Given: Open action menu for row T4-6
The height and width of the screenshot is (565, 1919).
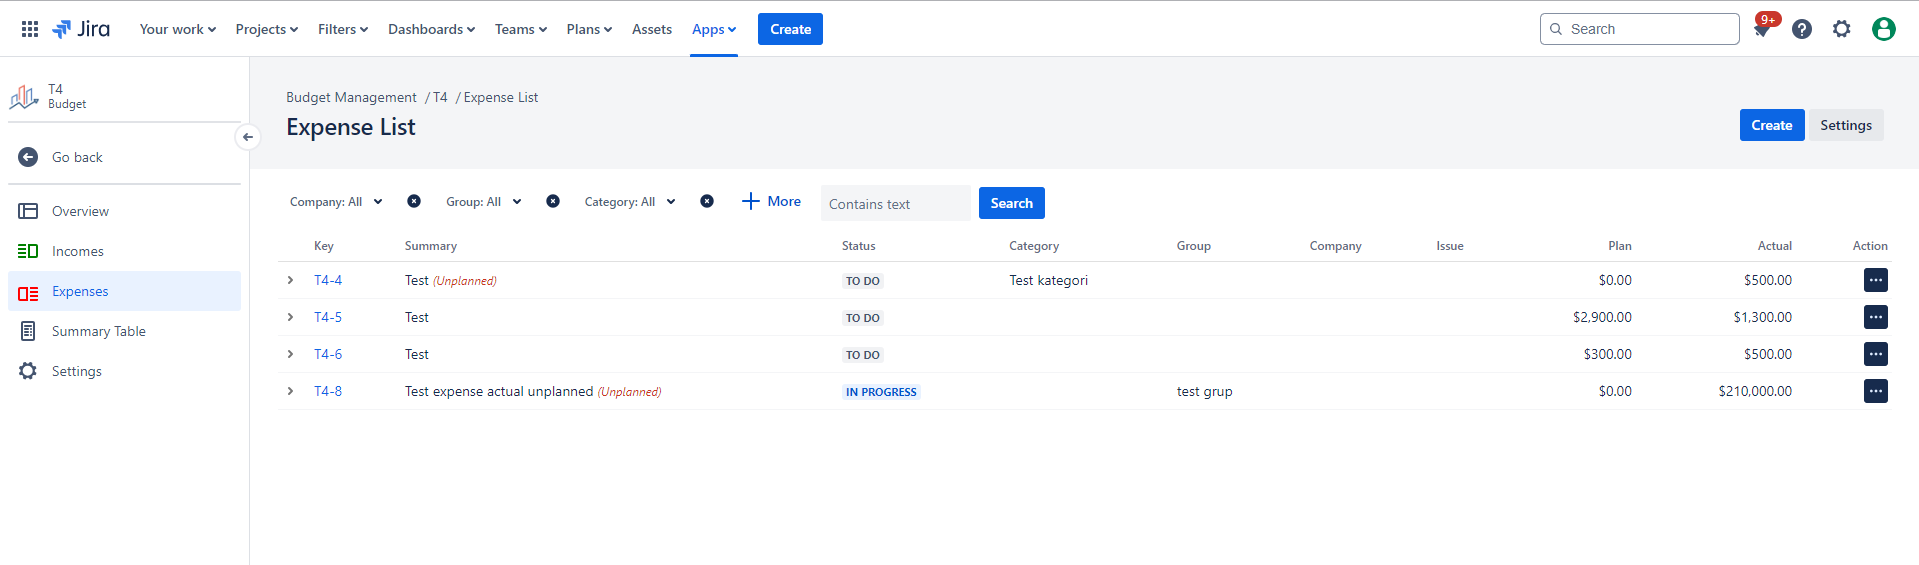Looking at the screenshot, I should [1876, 354].
